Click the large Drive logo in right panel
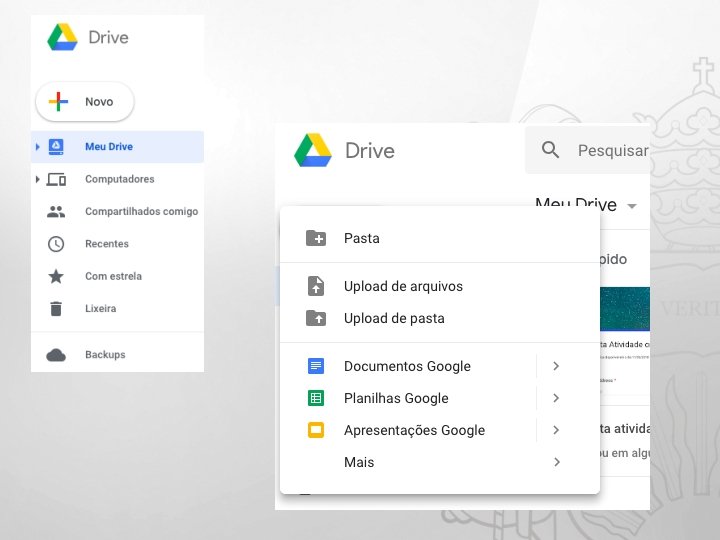Screen dimensions: 720x540 pyautogui.click(x=313, y=150)
